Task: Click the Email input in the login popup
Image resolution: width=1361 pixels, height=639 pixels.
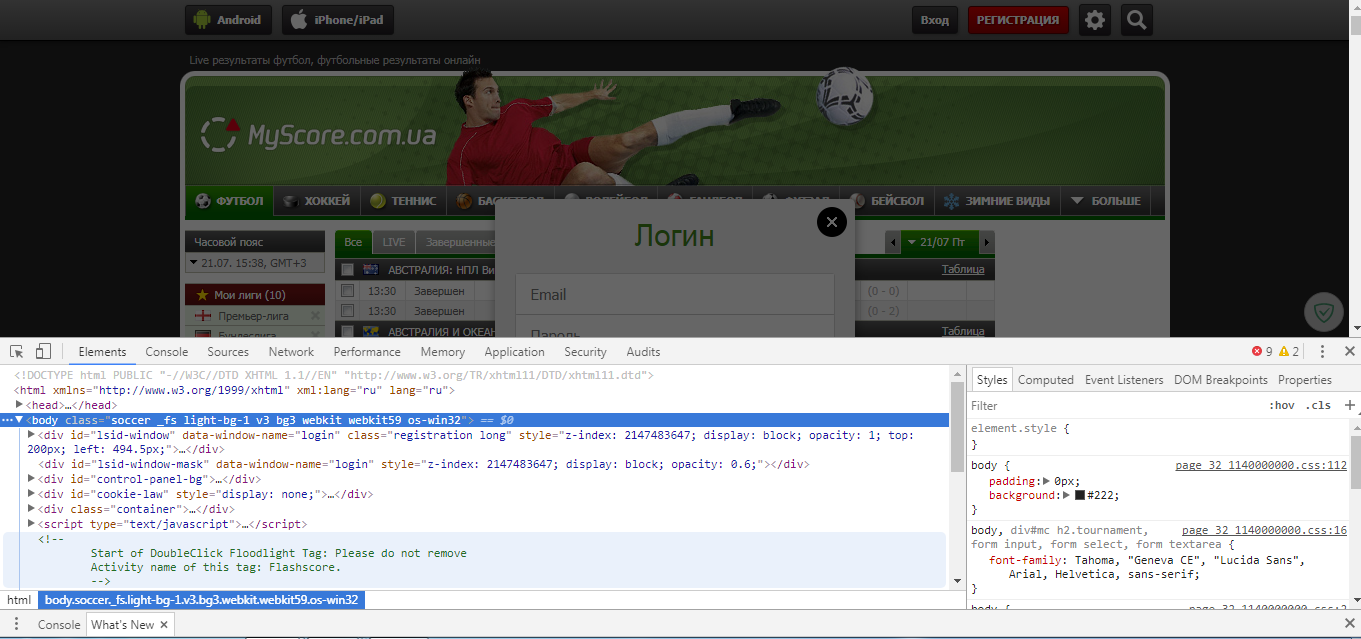Action: [674, 294]
